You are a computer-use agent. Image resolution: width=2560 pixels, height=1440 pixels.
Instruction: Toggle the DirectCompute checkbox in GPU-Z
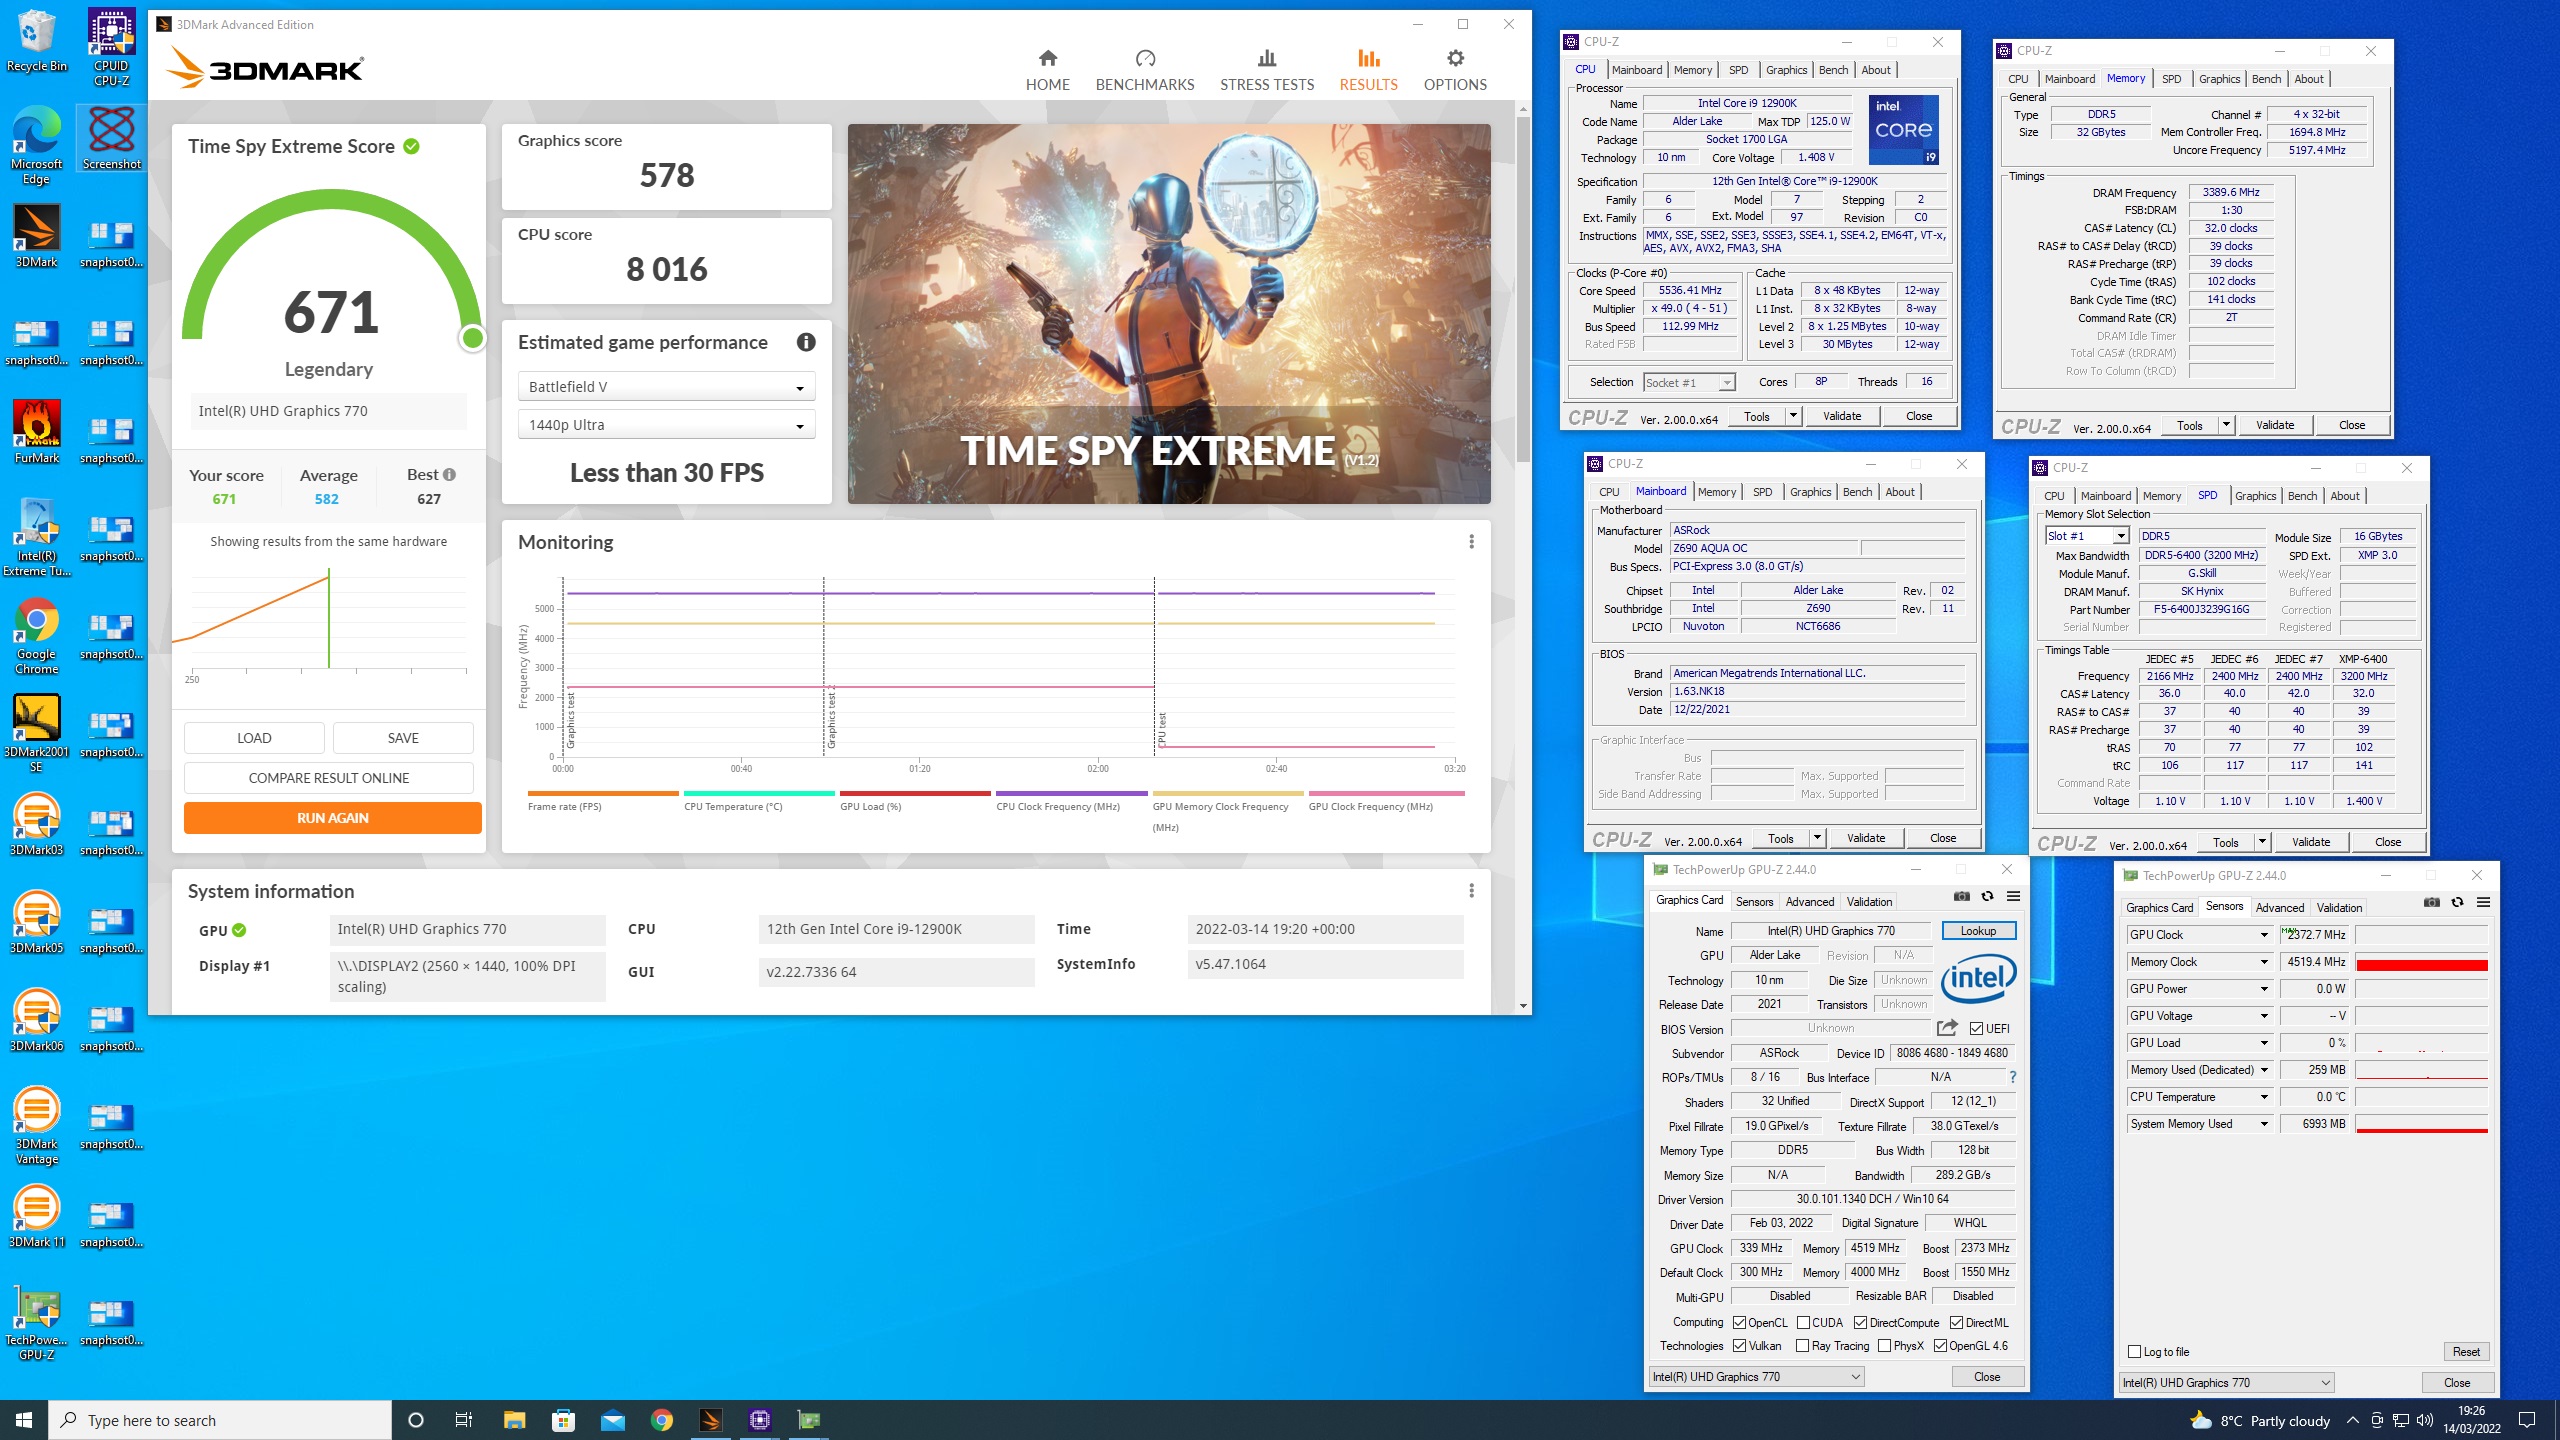1860,1322
